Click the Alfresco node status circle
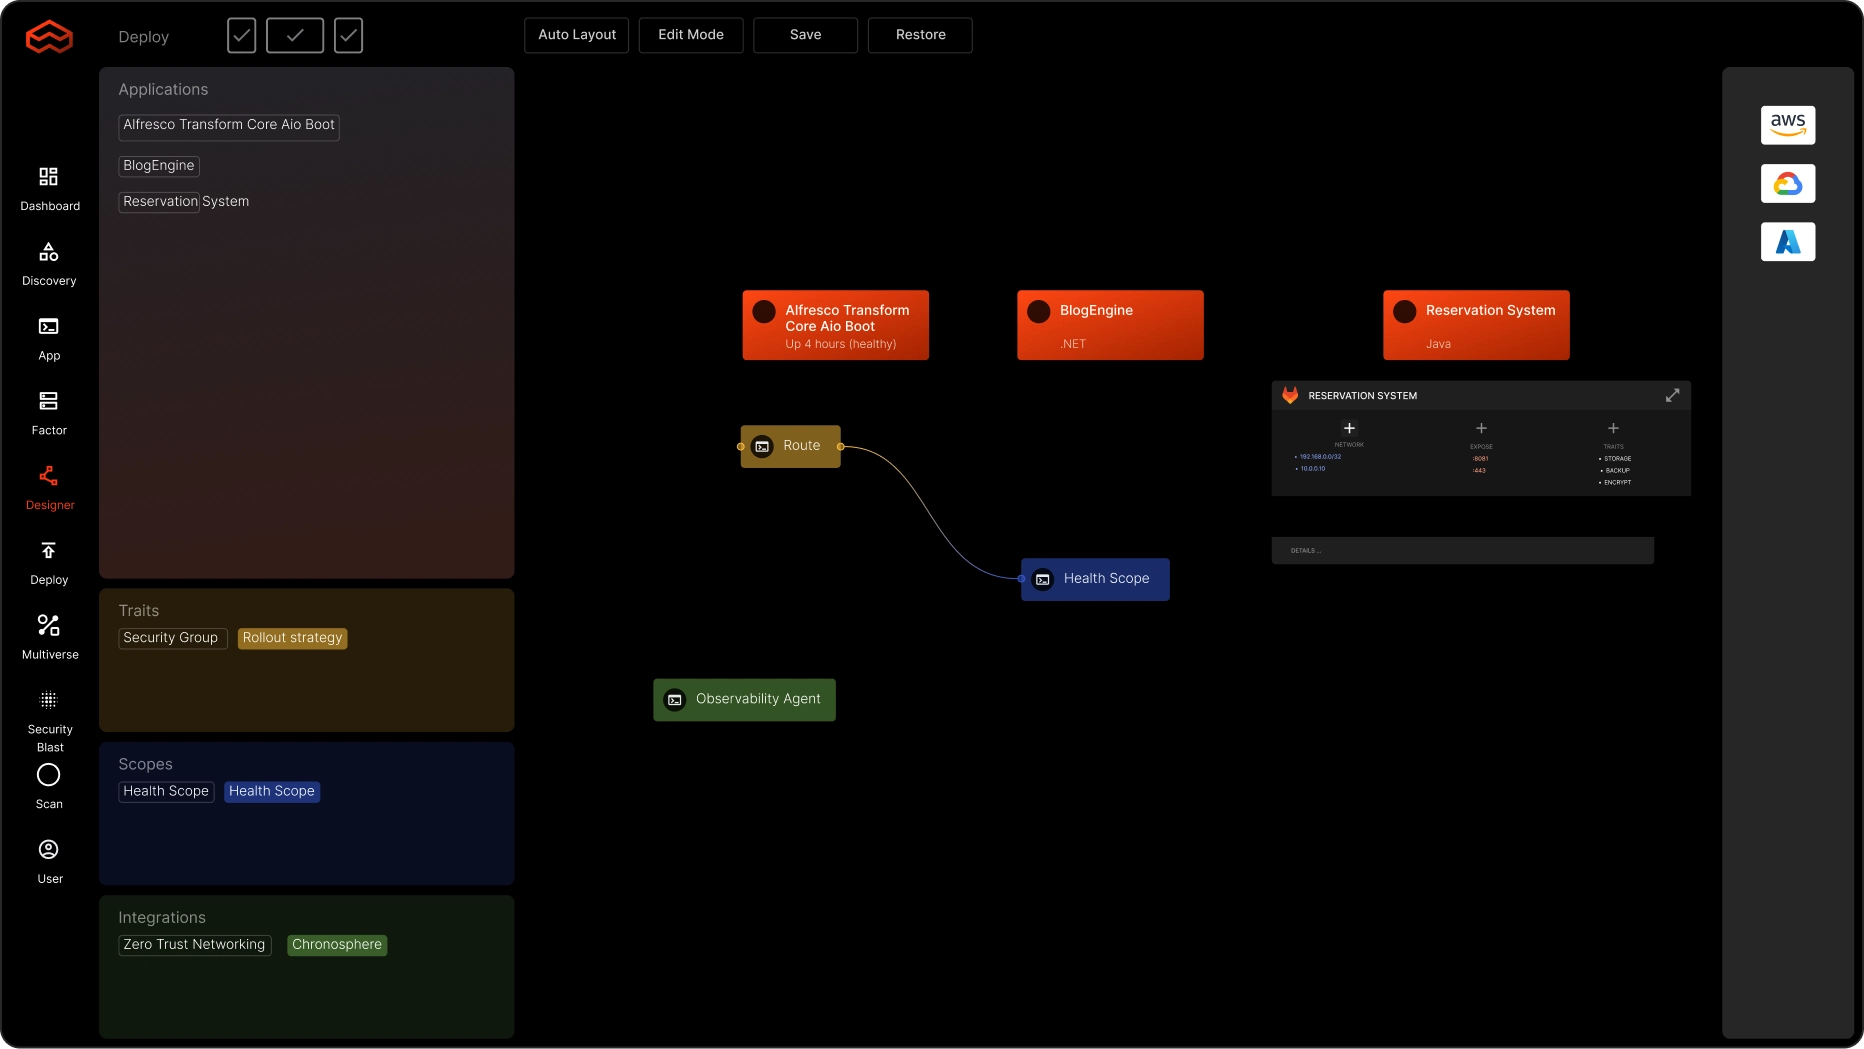This screenshot has width=1864, height=1049. coord(764,311)
